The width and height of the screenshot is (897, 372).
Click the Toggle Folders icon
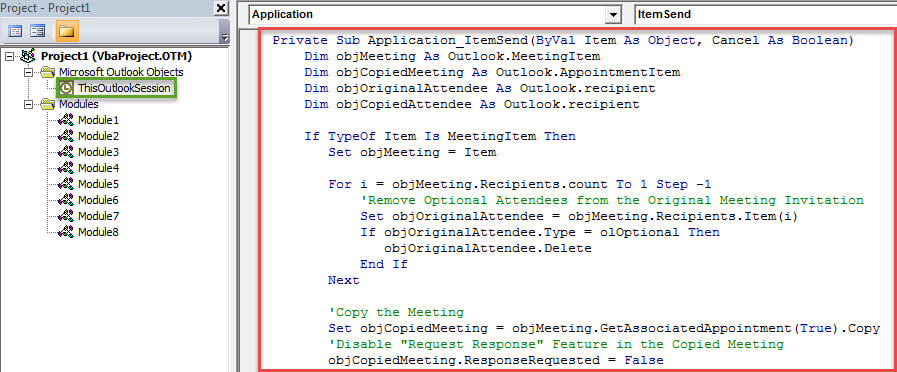[67, 31]
